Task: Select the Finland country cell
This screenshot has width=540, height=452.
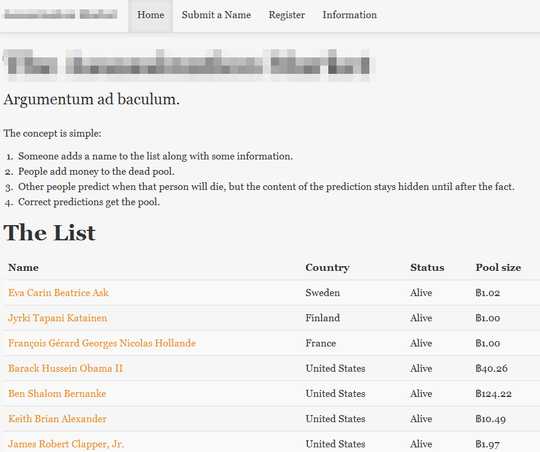Action: pyautogui.click(x=323, y=318)
